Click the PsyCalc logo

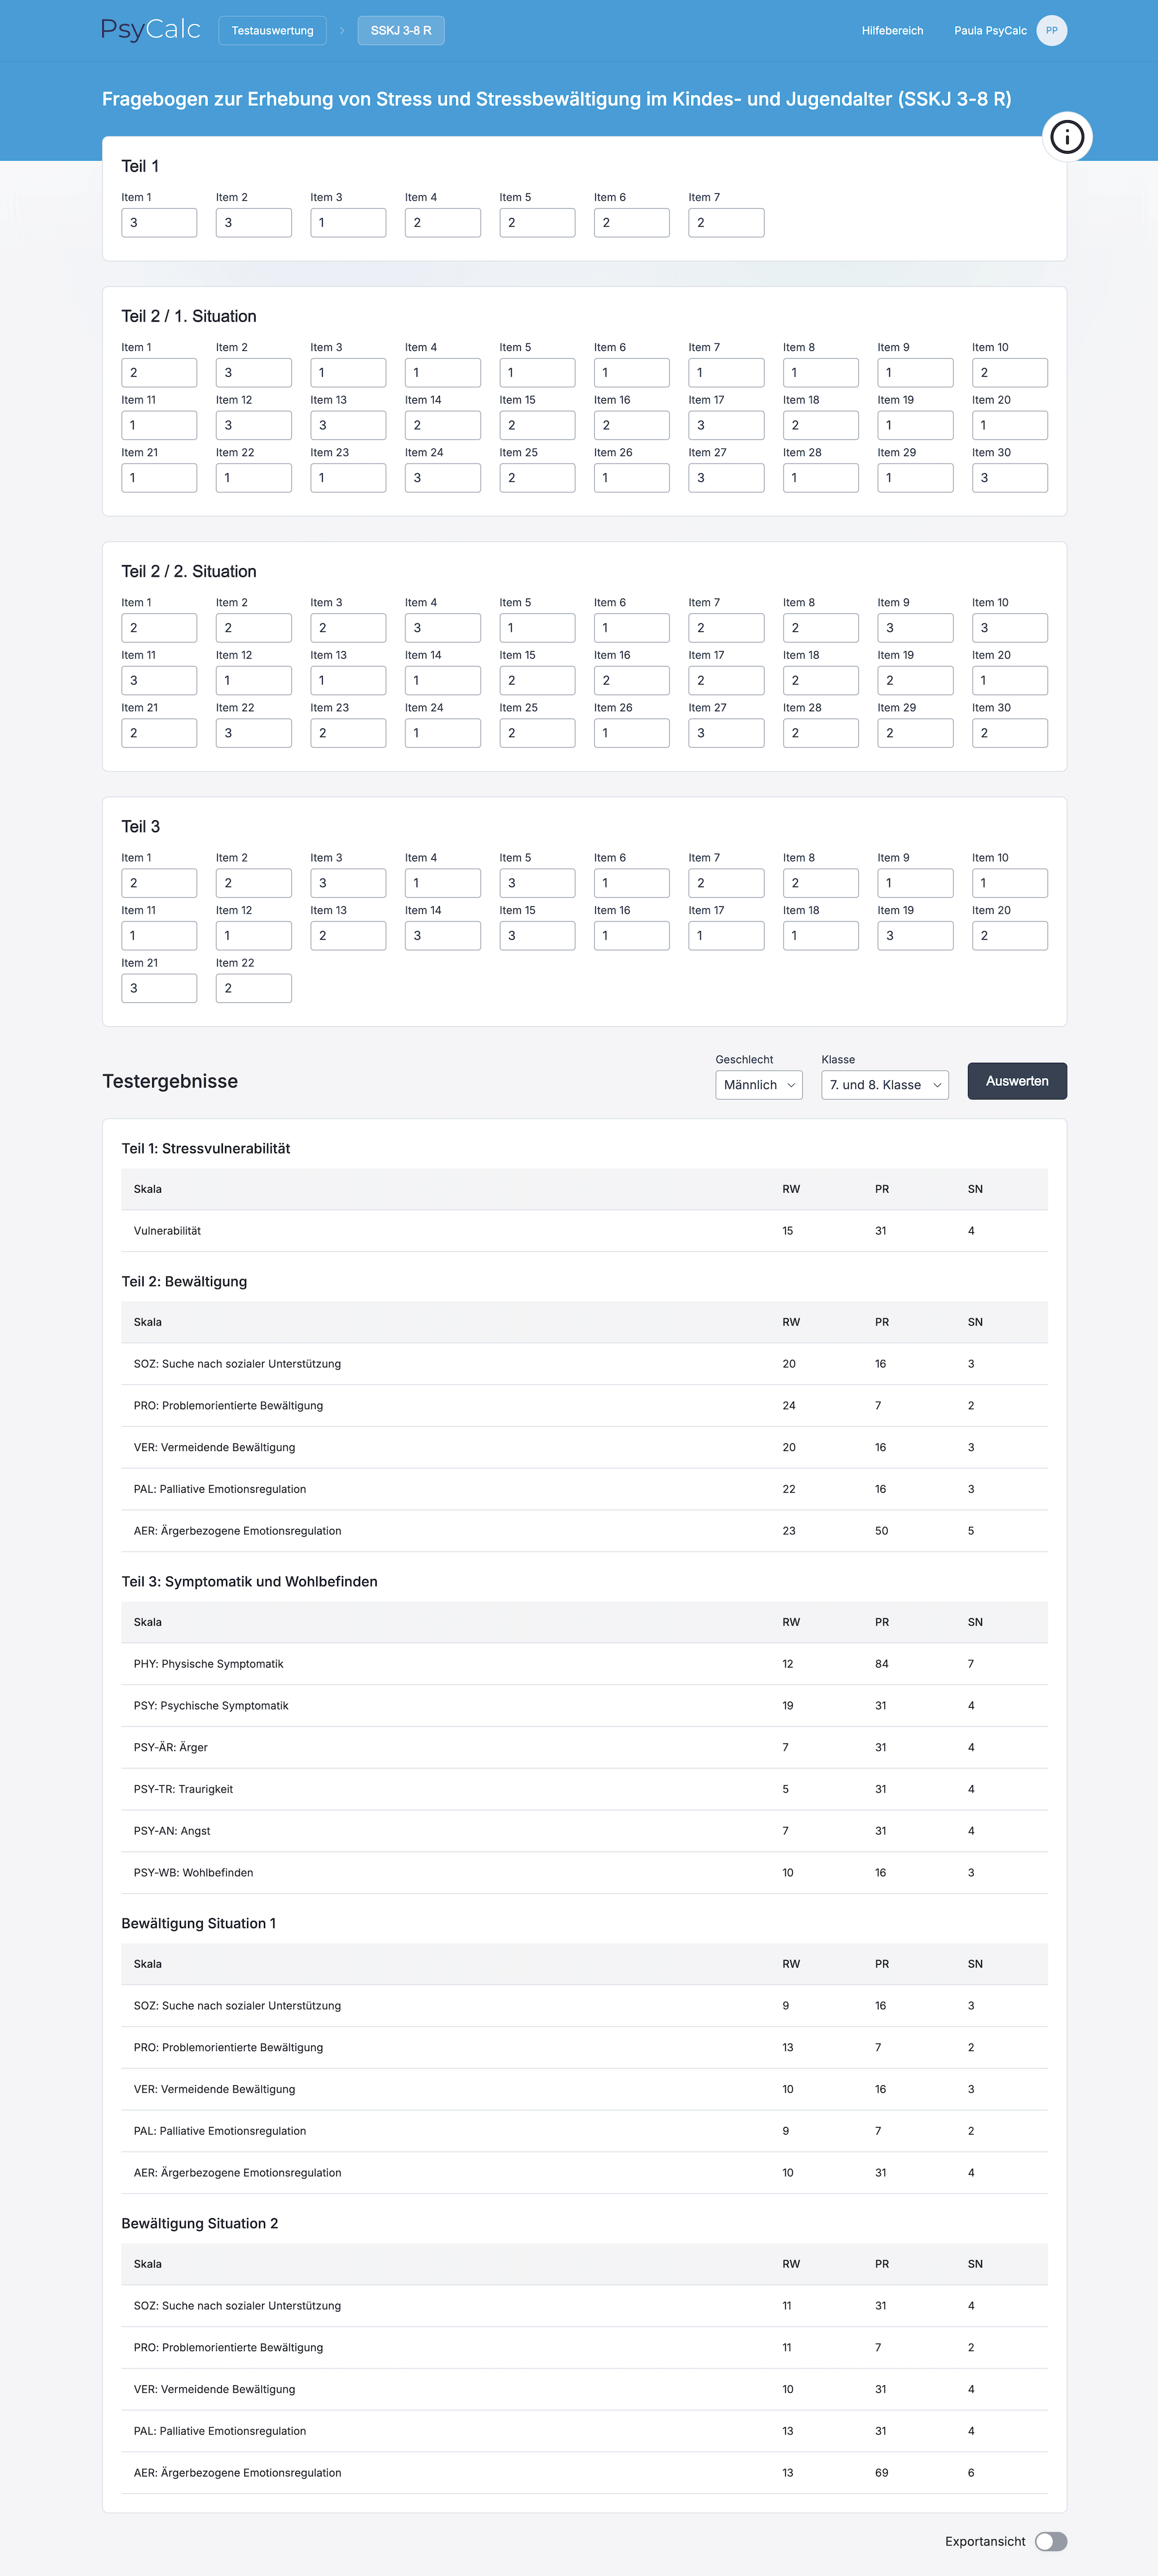pyautogui.click(x=151, y=30)
